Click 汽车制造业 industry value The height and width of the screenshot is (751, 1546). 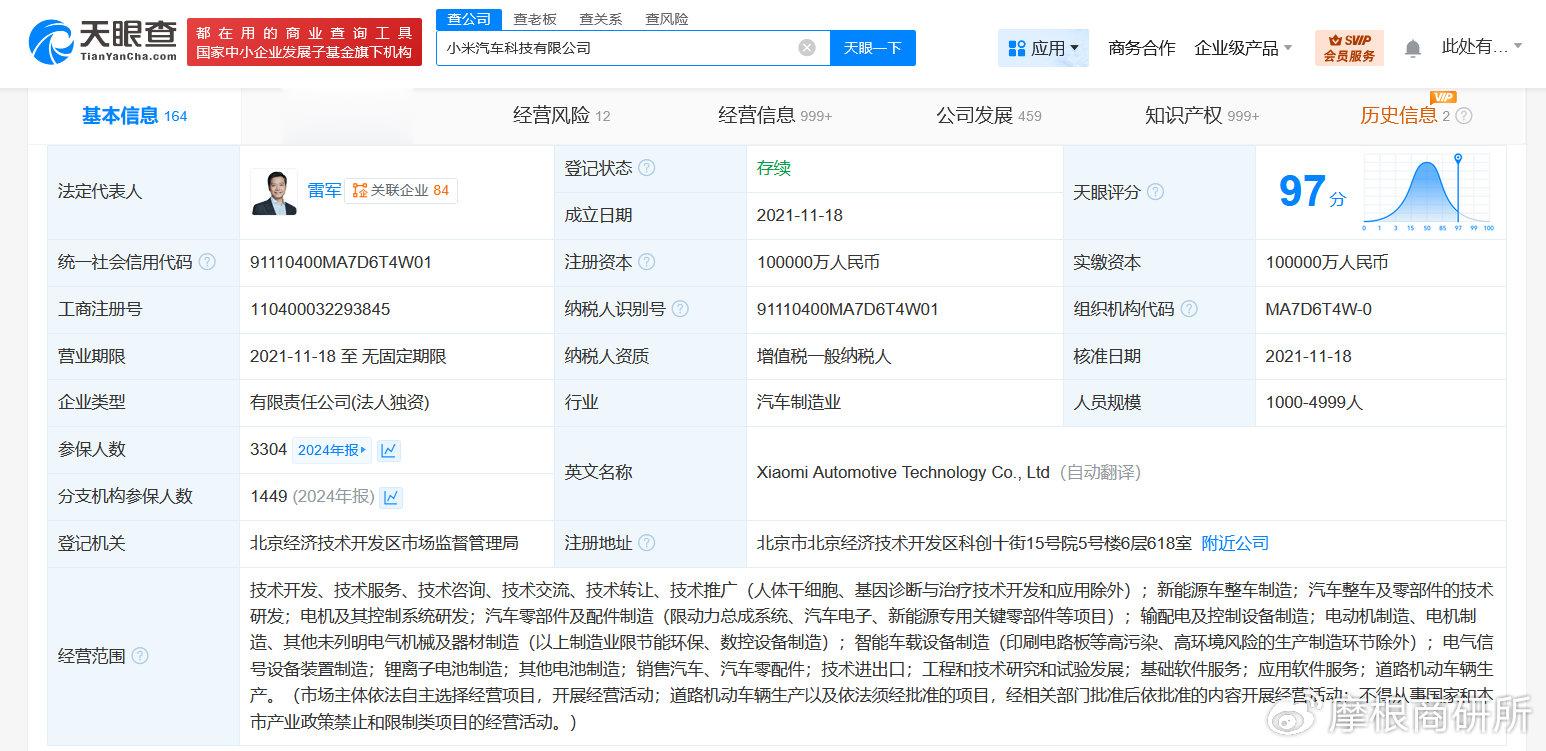(x=799, y=402)
